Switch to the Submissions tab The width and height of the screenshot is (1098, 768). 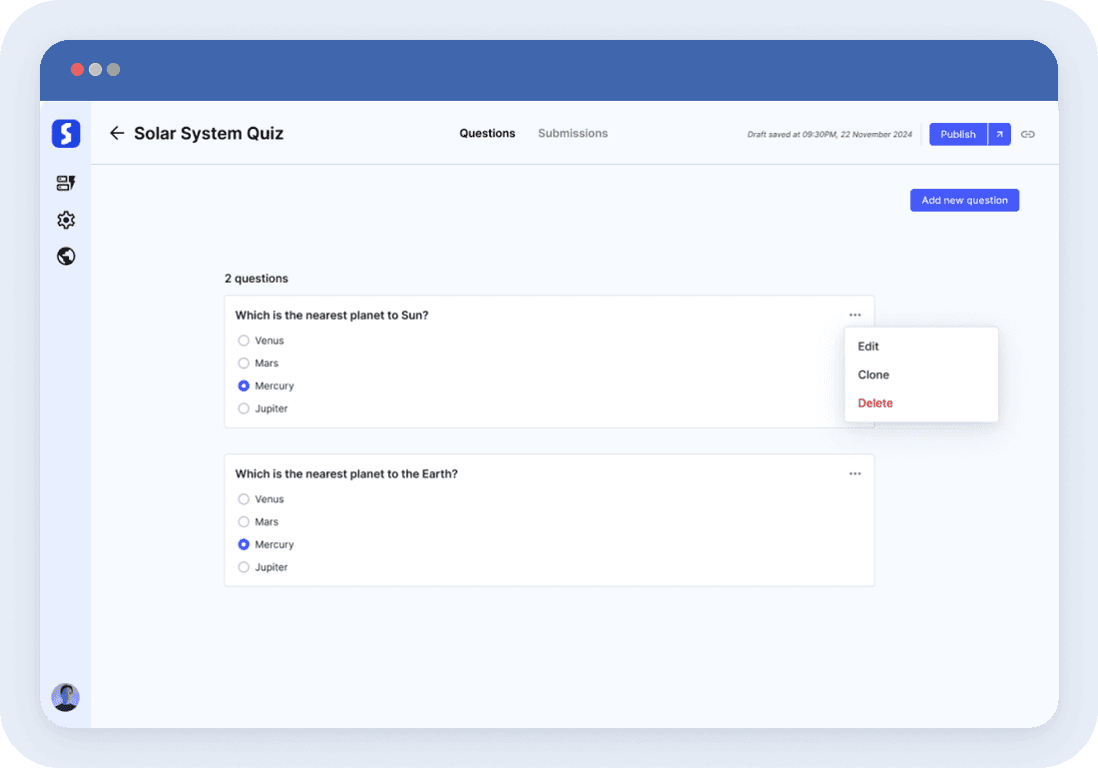(x=572, y=133)
